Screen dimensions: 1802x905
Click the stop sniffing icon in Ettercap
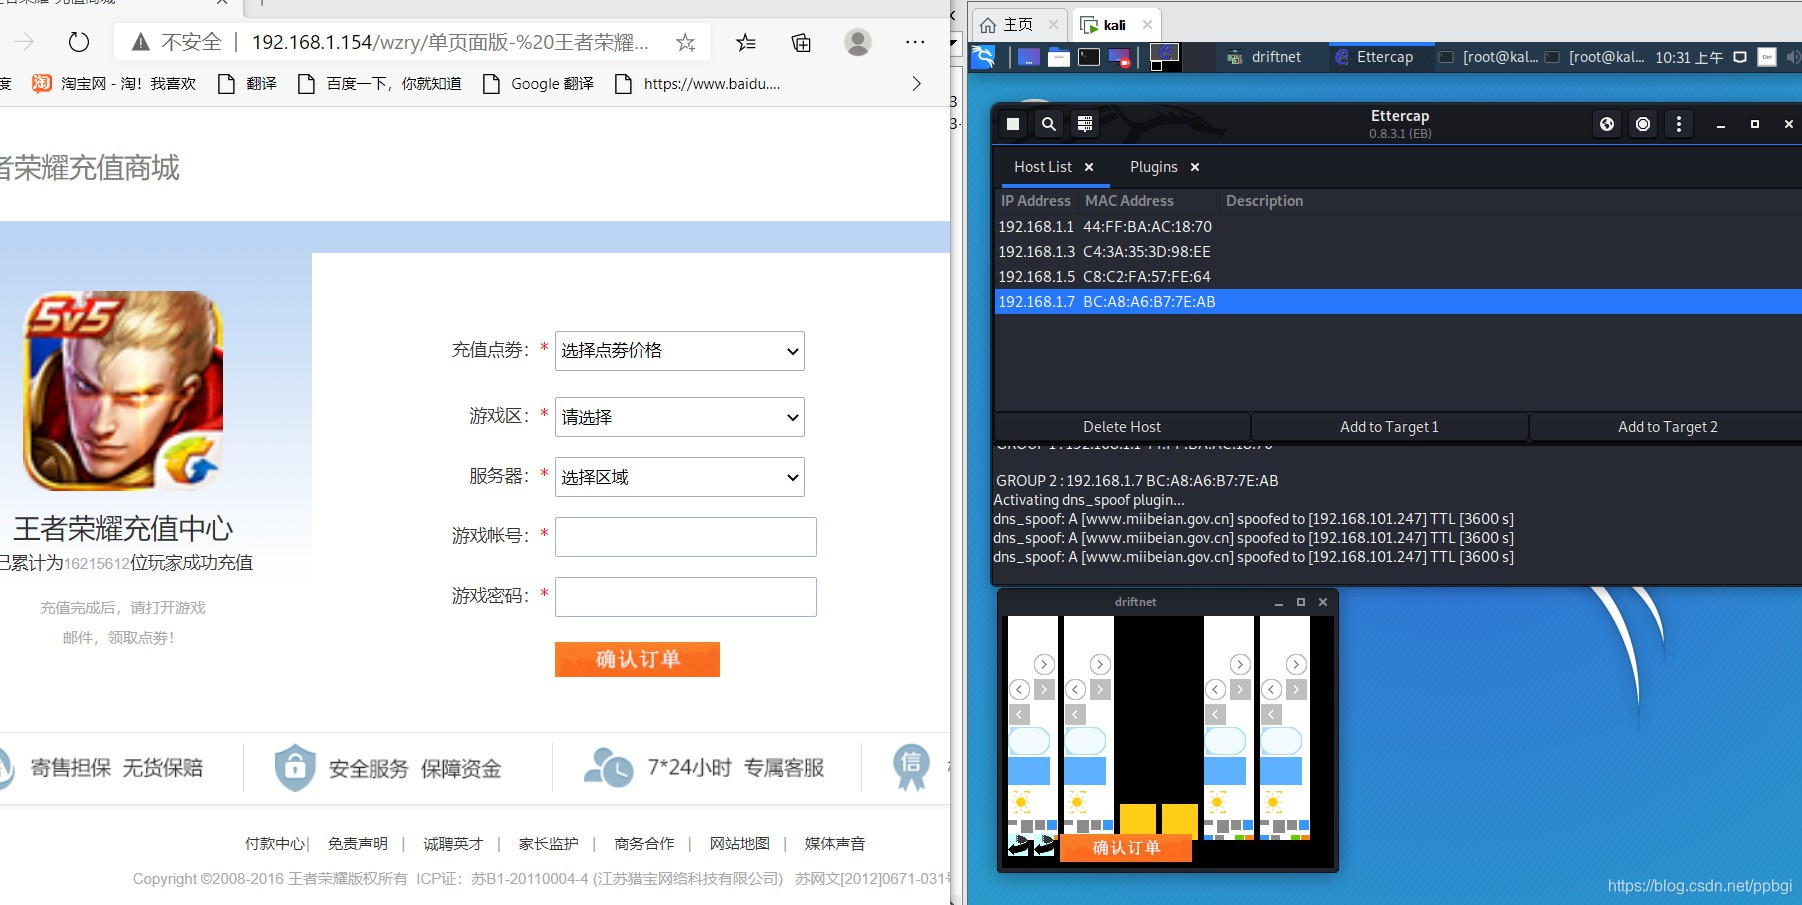[x=1013, y=123]
